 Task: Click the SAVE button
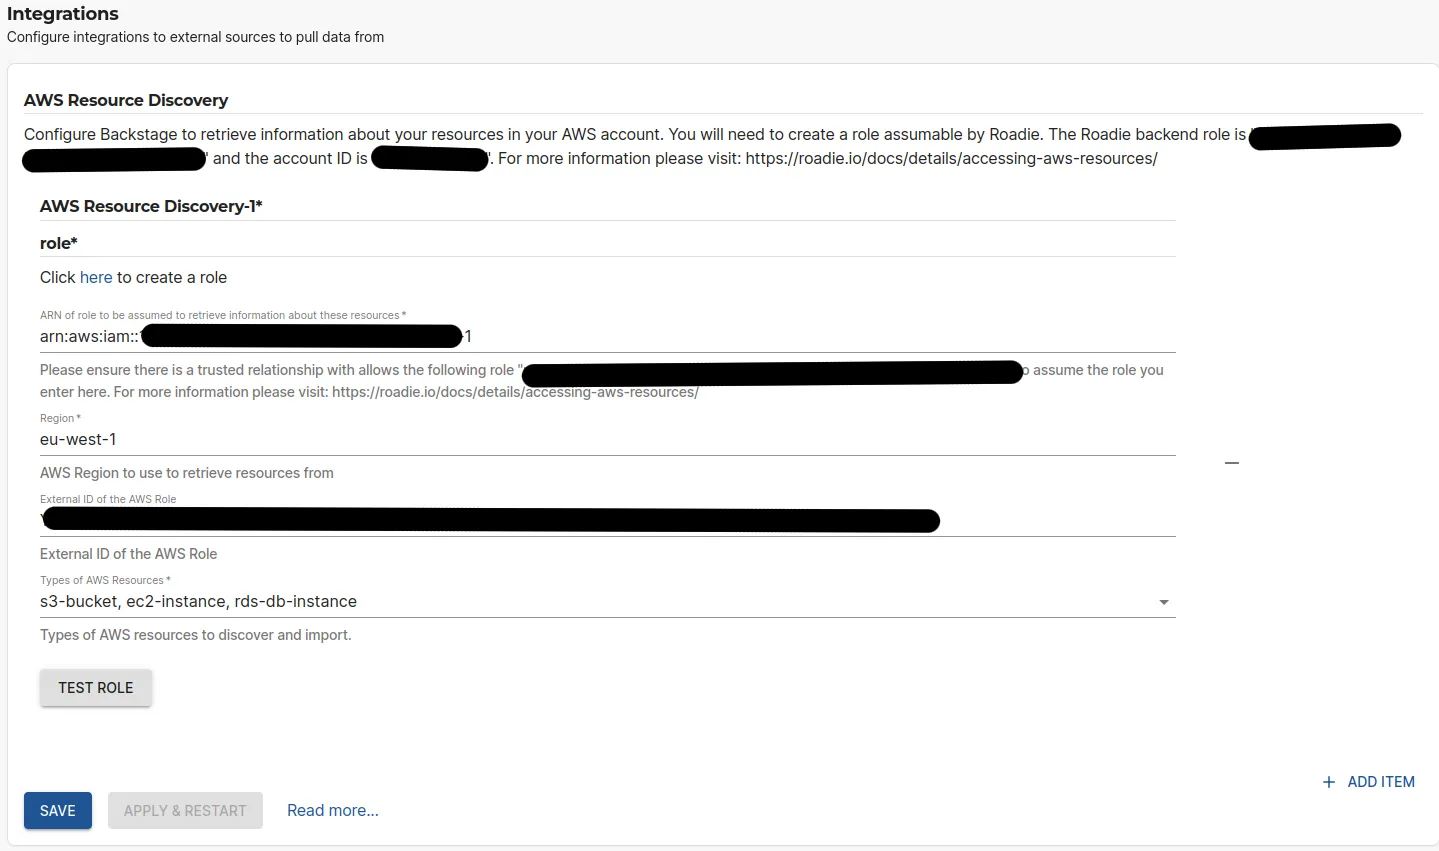coord(57,810)
